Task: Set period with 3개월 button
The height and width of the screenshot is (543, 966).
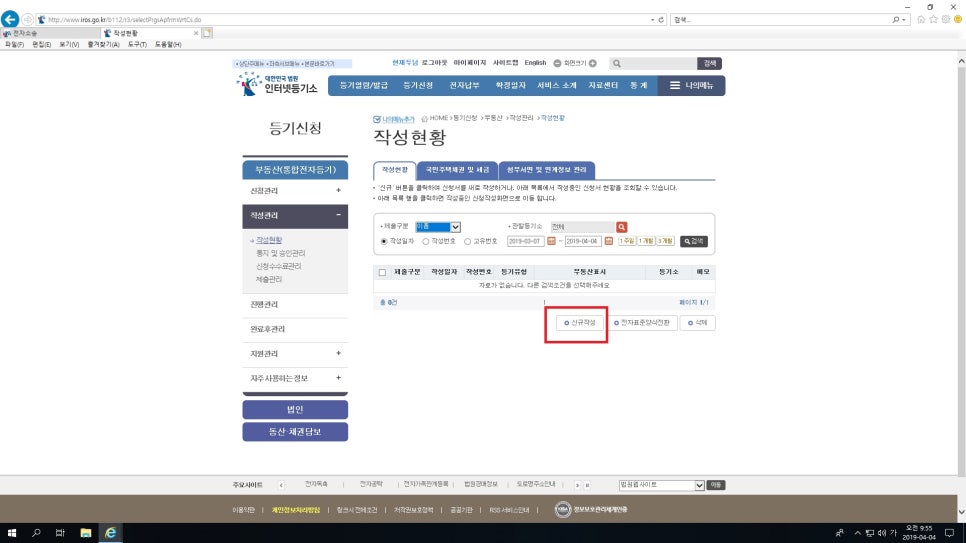Action: point(665,241)
